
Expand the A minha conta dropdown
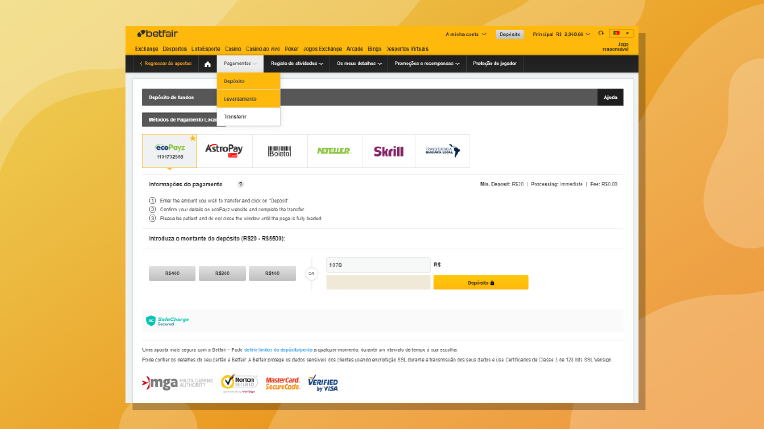pyautogui.click(x=465, y=34)
